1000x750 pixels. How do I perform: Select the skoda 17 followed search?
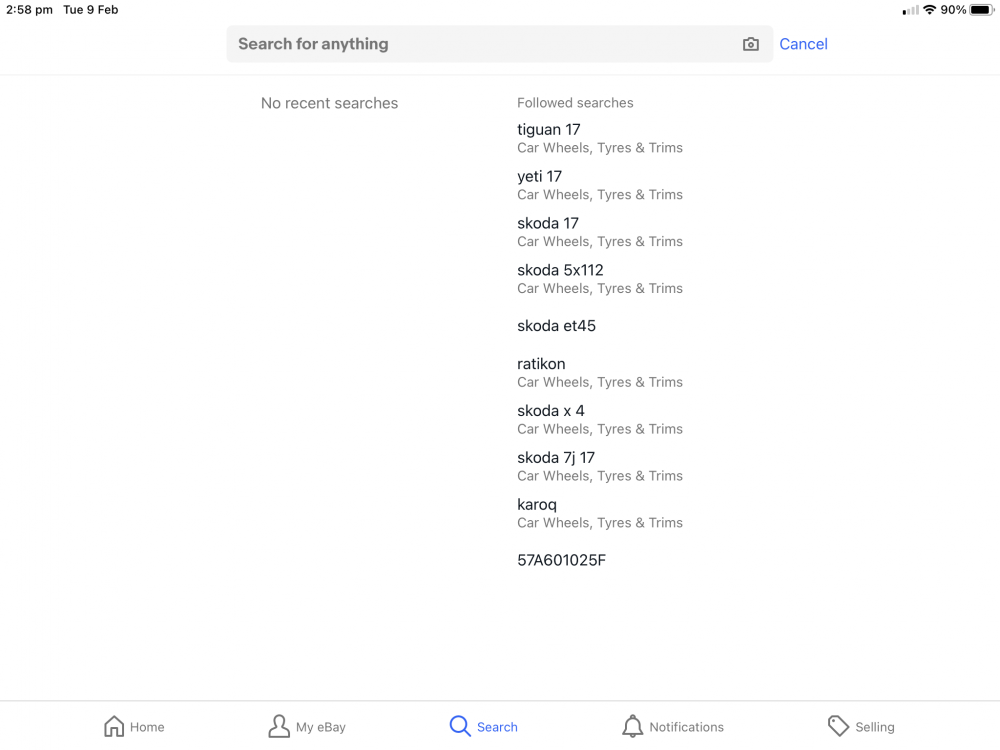click(600, 232)
